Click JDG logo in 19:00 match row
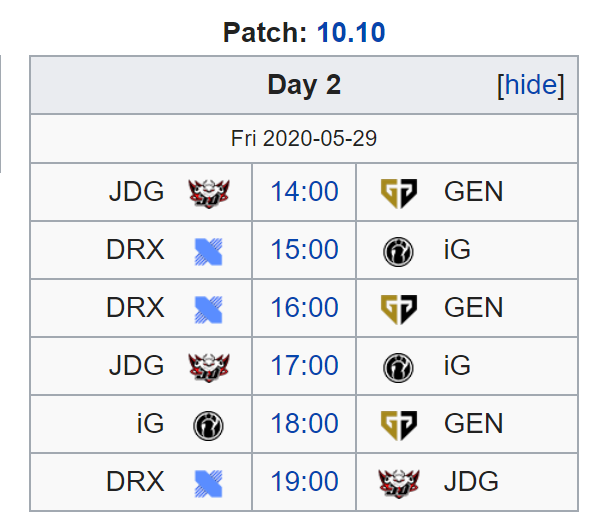Image resolution: width=616 pixels, height=526 pixels. click(x=399, y=483)
